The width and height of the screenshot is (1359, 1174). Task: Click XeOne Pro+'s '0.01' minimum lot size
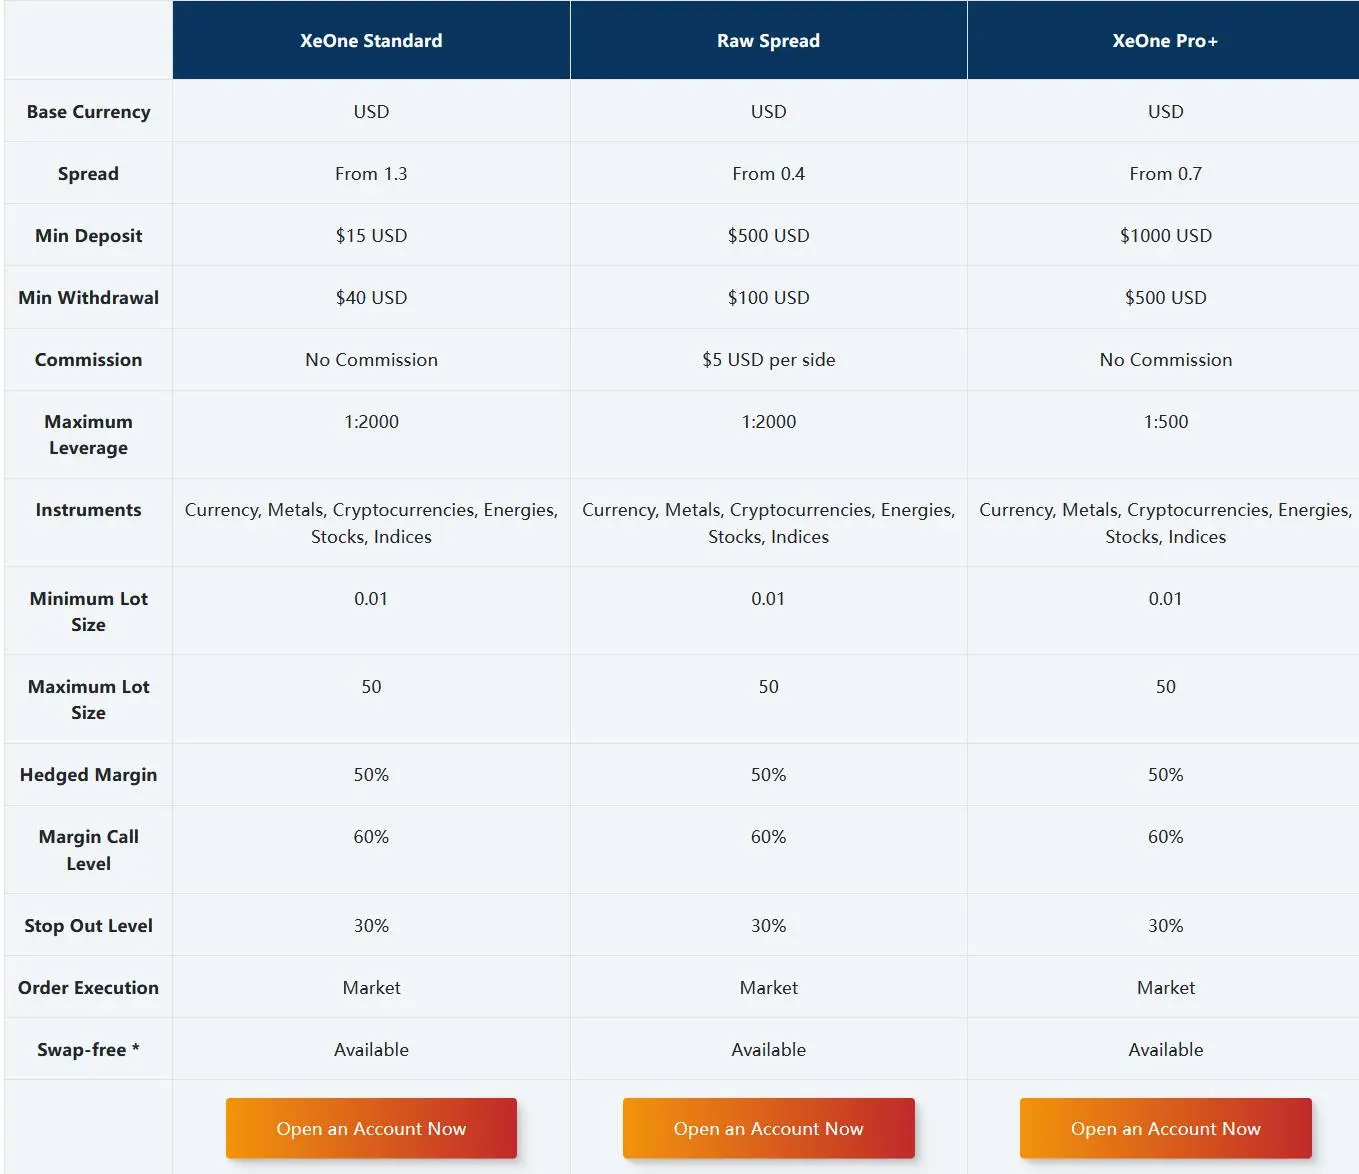tap(1165, 599)
